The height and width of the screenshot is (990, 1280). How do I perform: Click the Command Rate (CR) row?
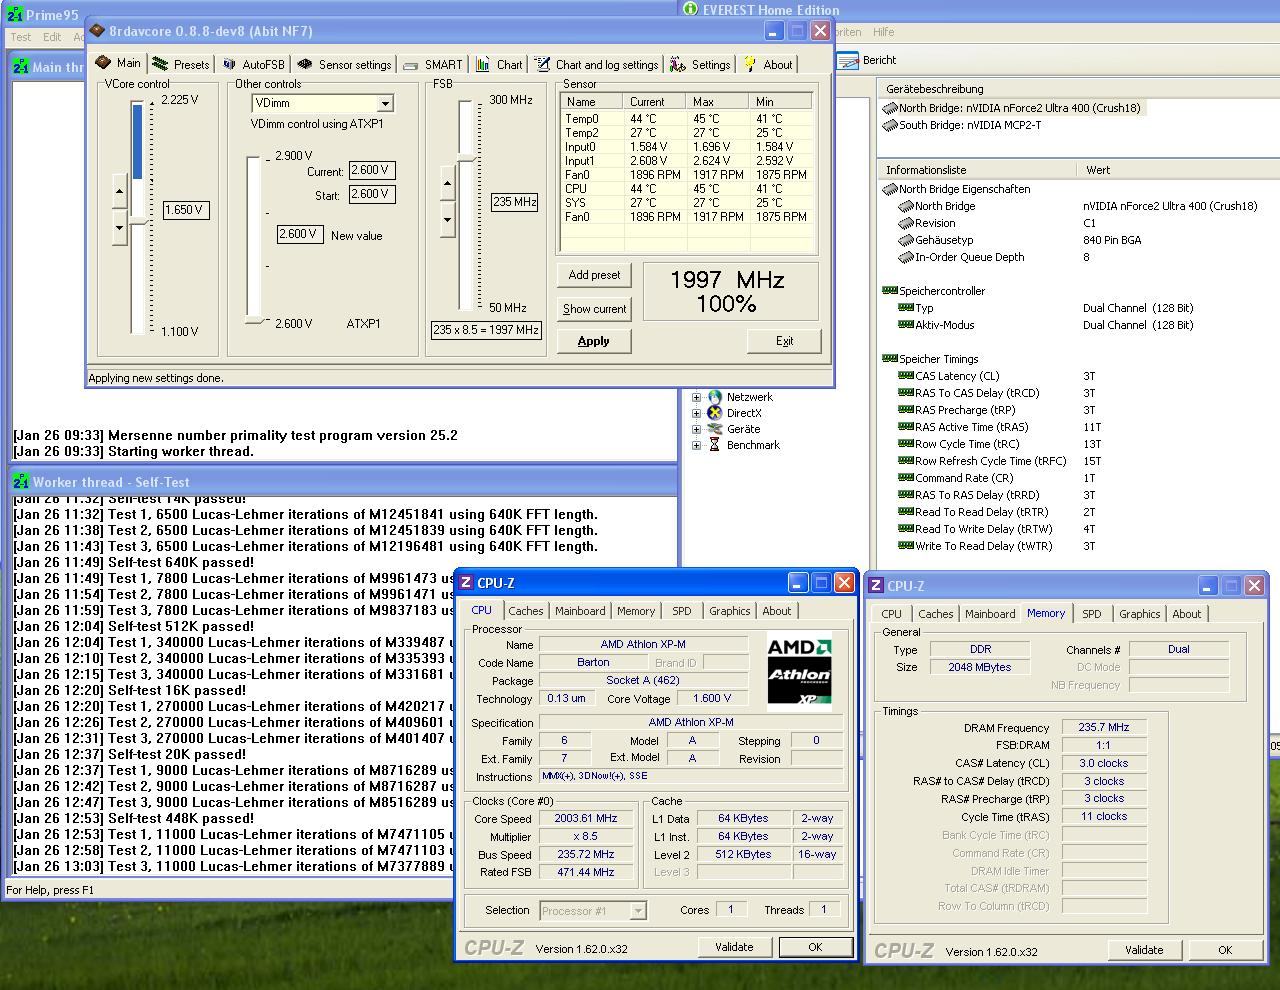(x=1080, y=478)
